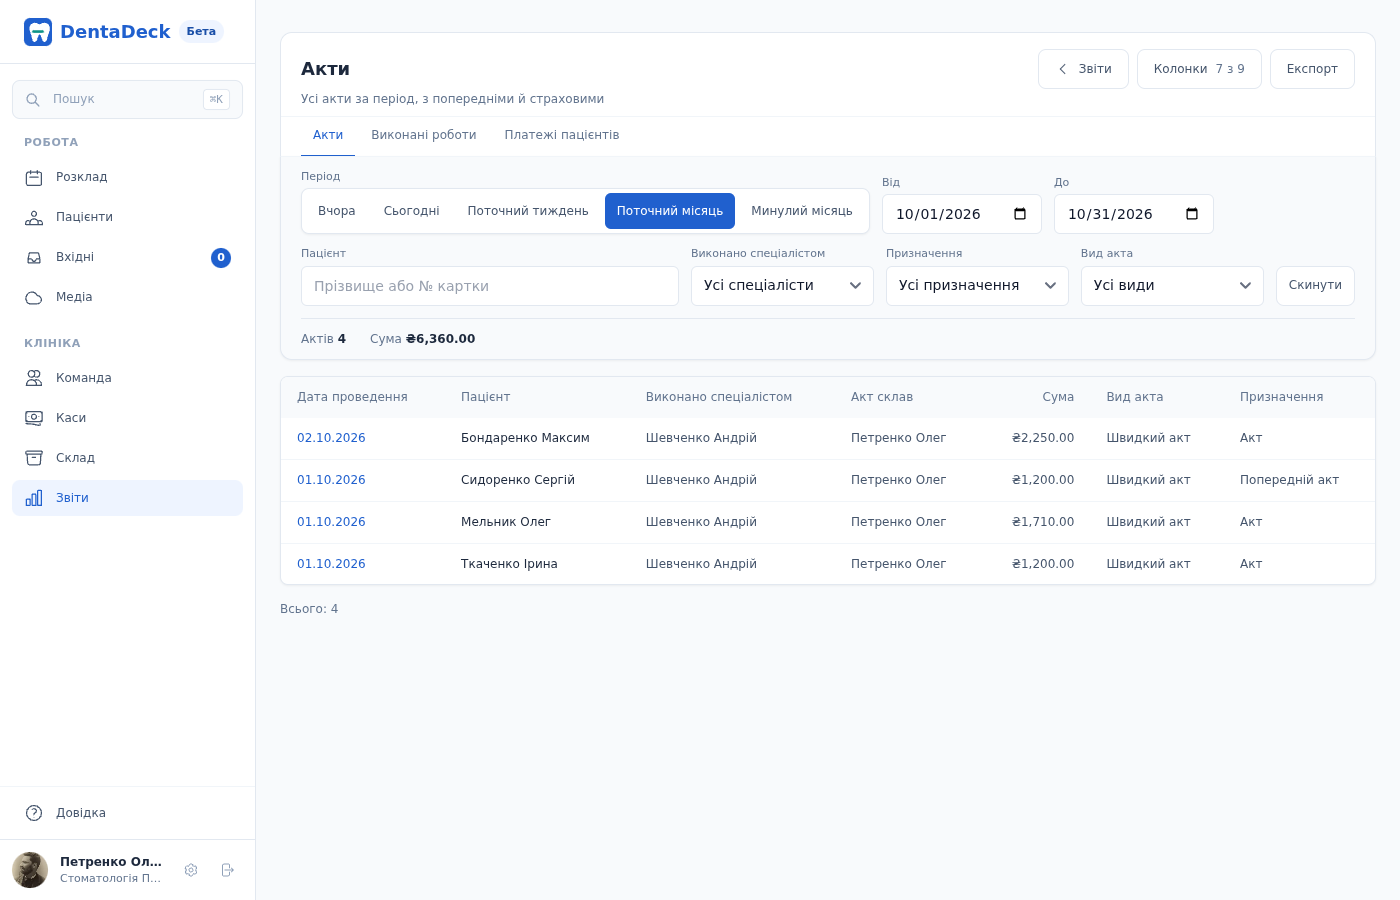
Task: Expand Усі призначення dropdown
Action: (x=977, y=286)
